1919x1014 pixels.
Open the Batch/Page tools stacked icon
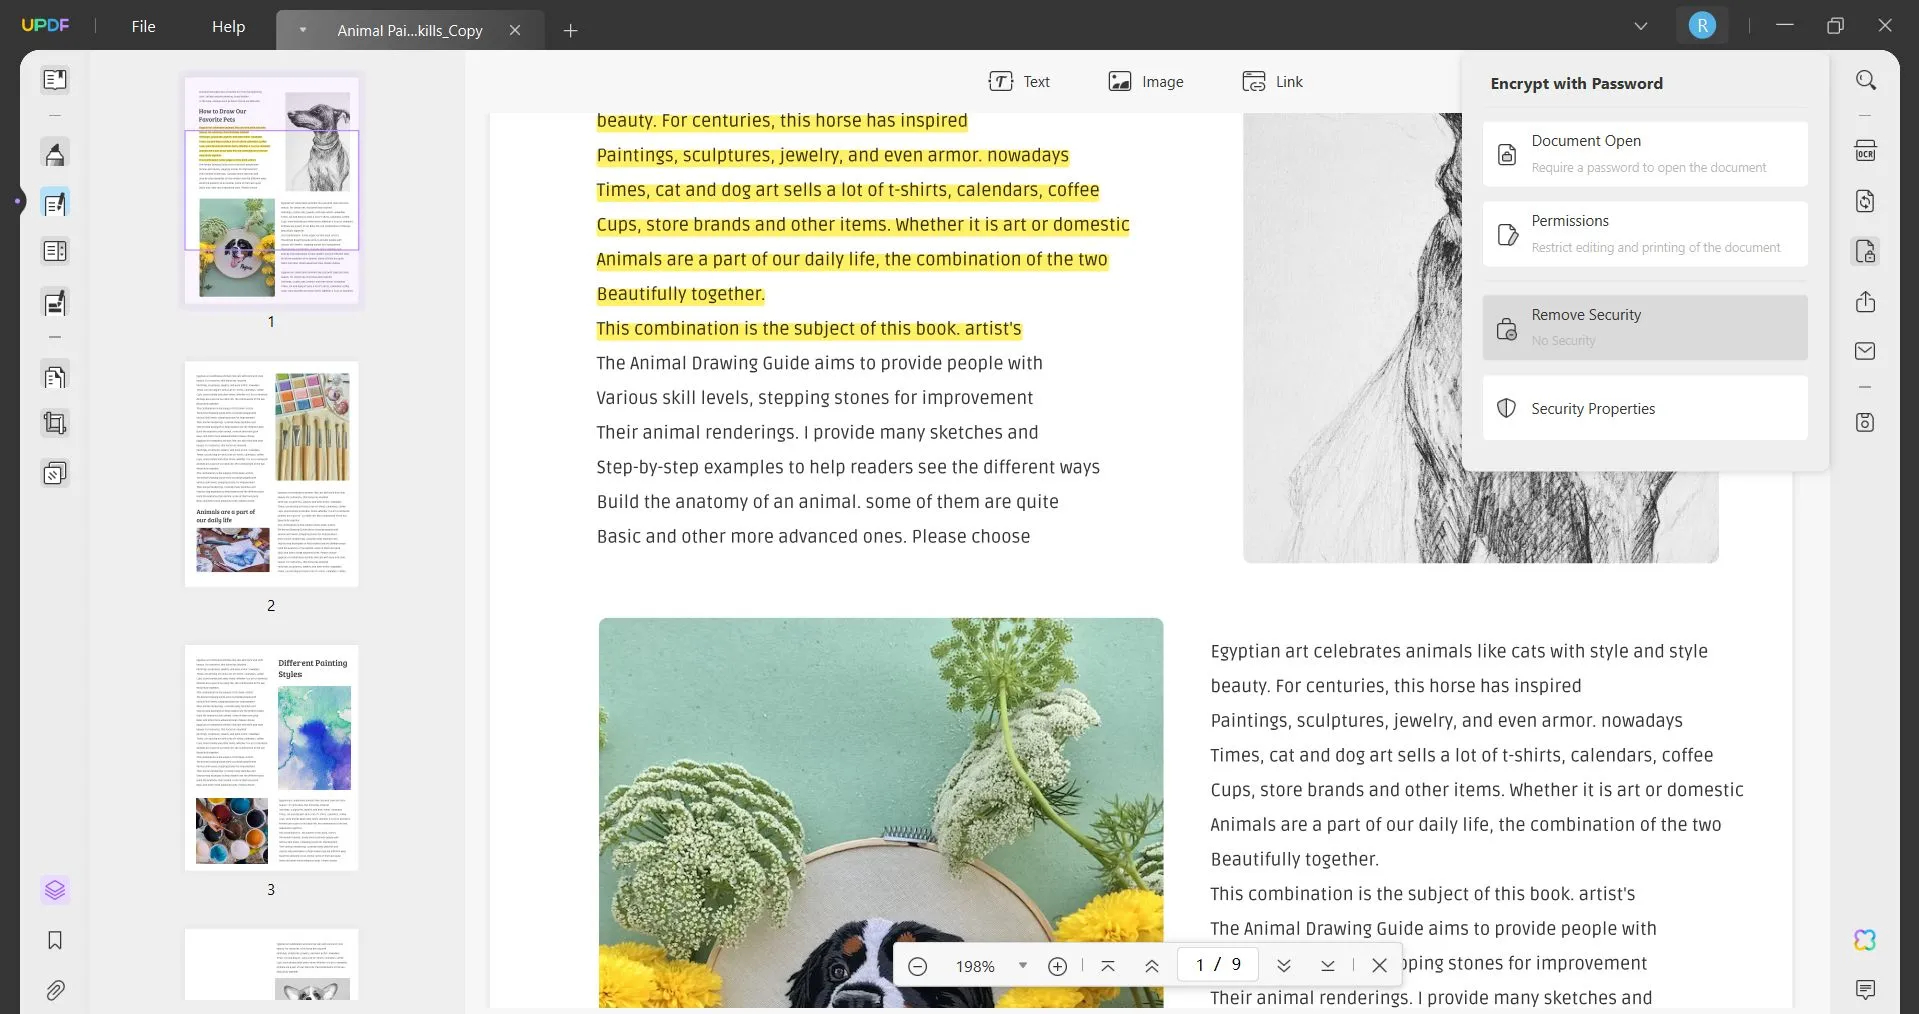55,473
